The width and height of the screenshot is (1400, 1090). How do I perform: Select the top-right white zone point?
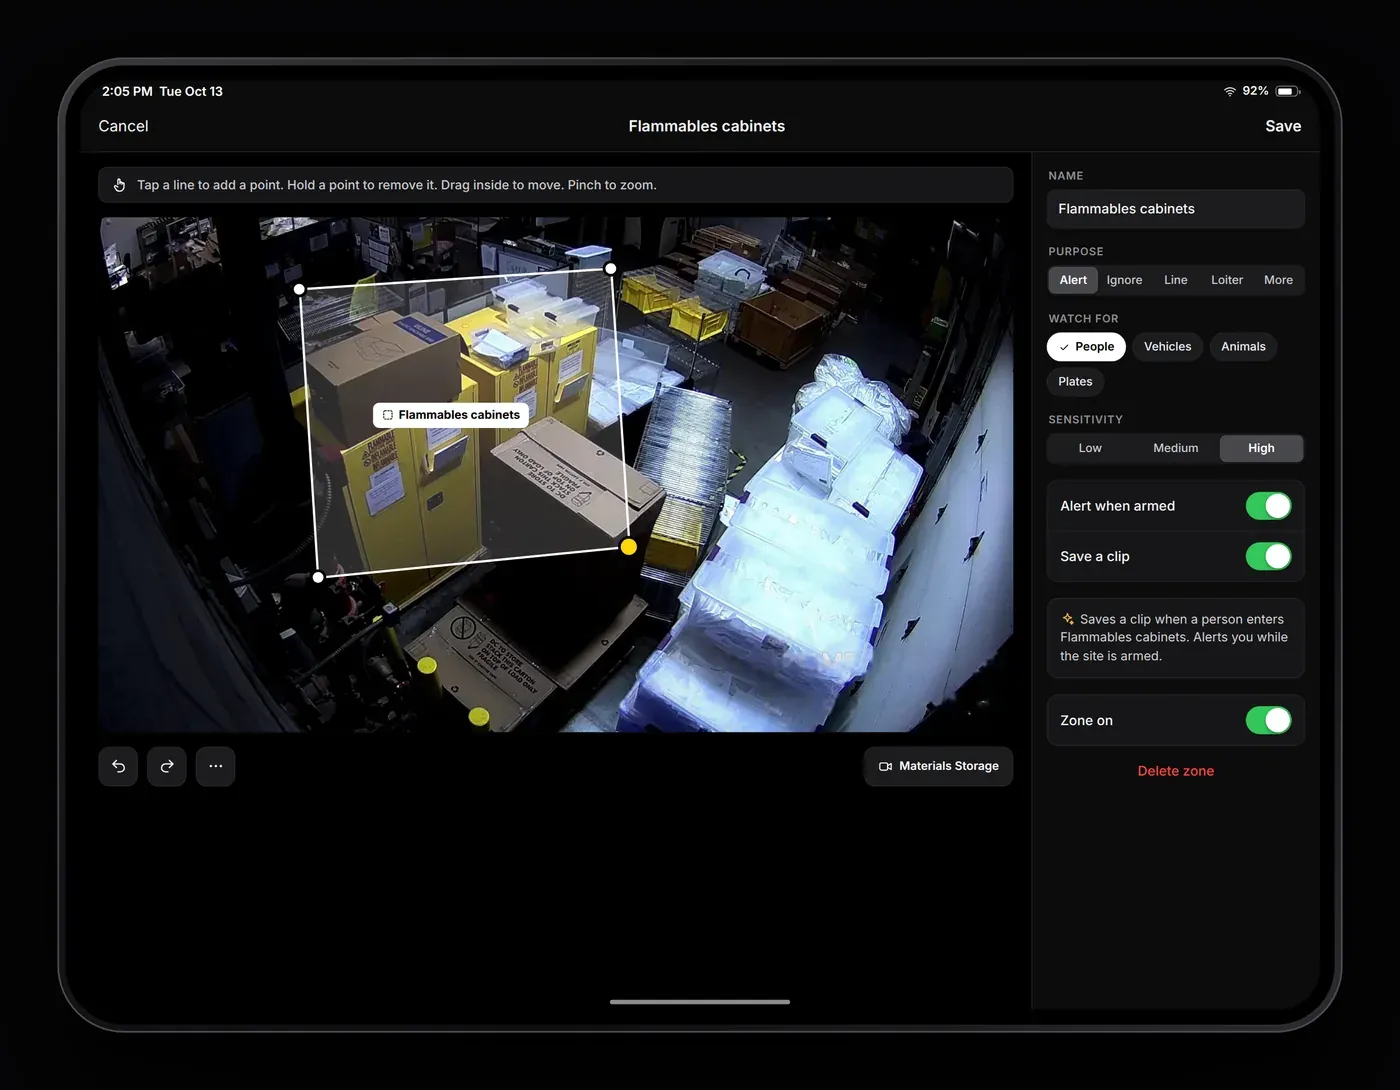click(x=611, y=268)
